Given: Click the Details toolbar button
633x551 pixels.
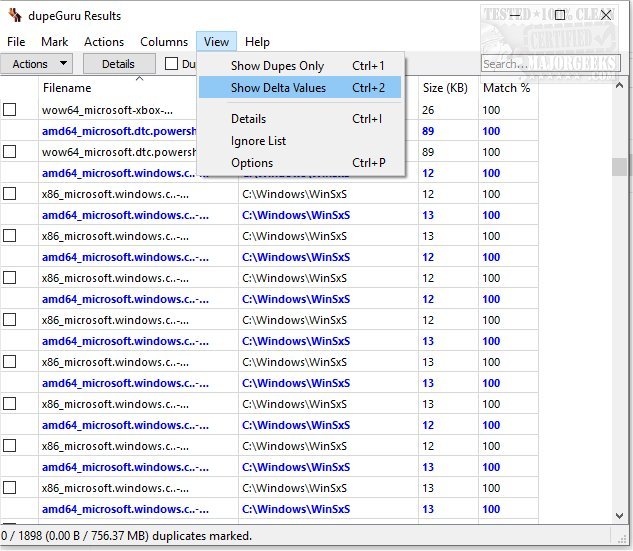Looking at the screenshot, I should click(118, 64).
